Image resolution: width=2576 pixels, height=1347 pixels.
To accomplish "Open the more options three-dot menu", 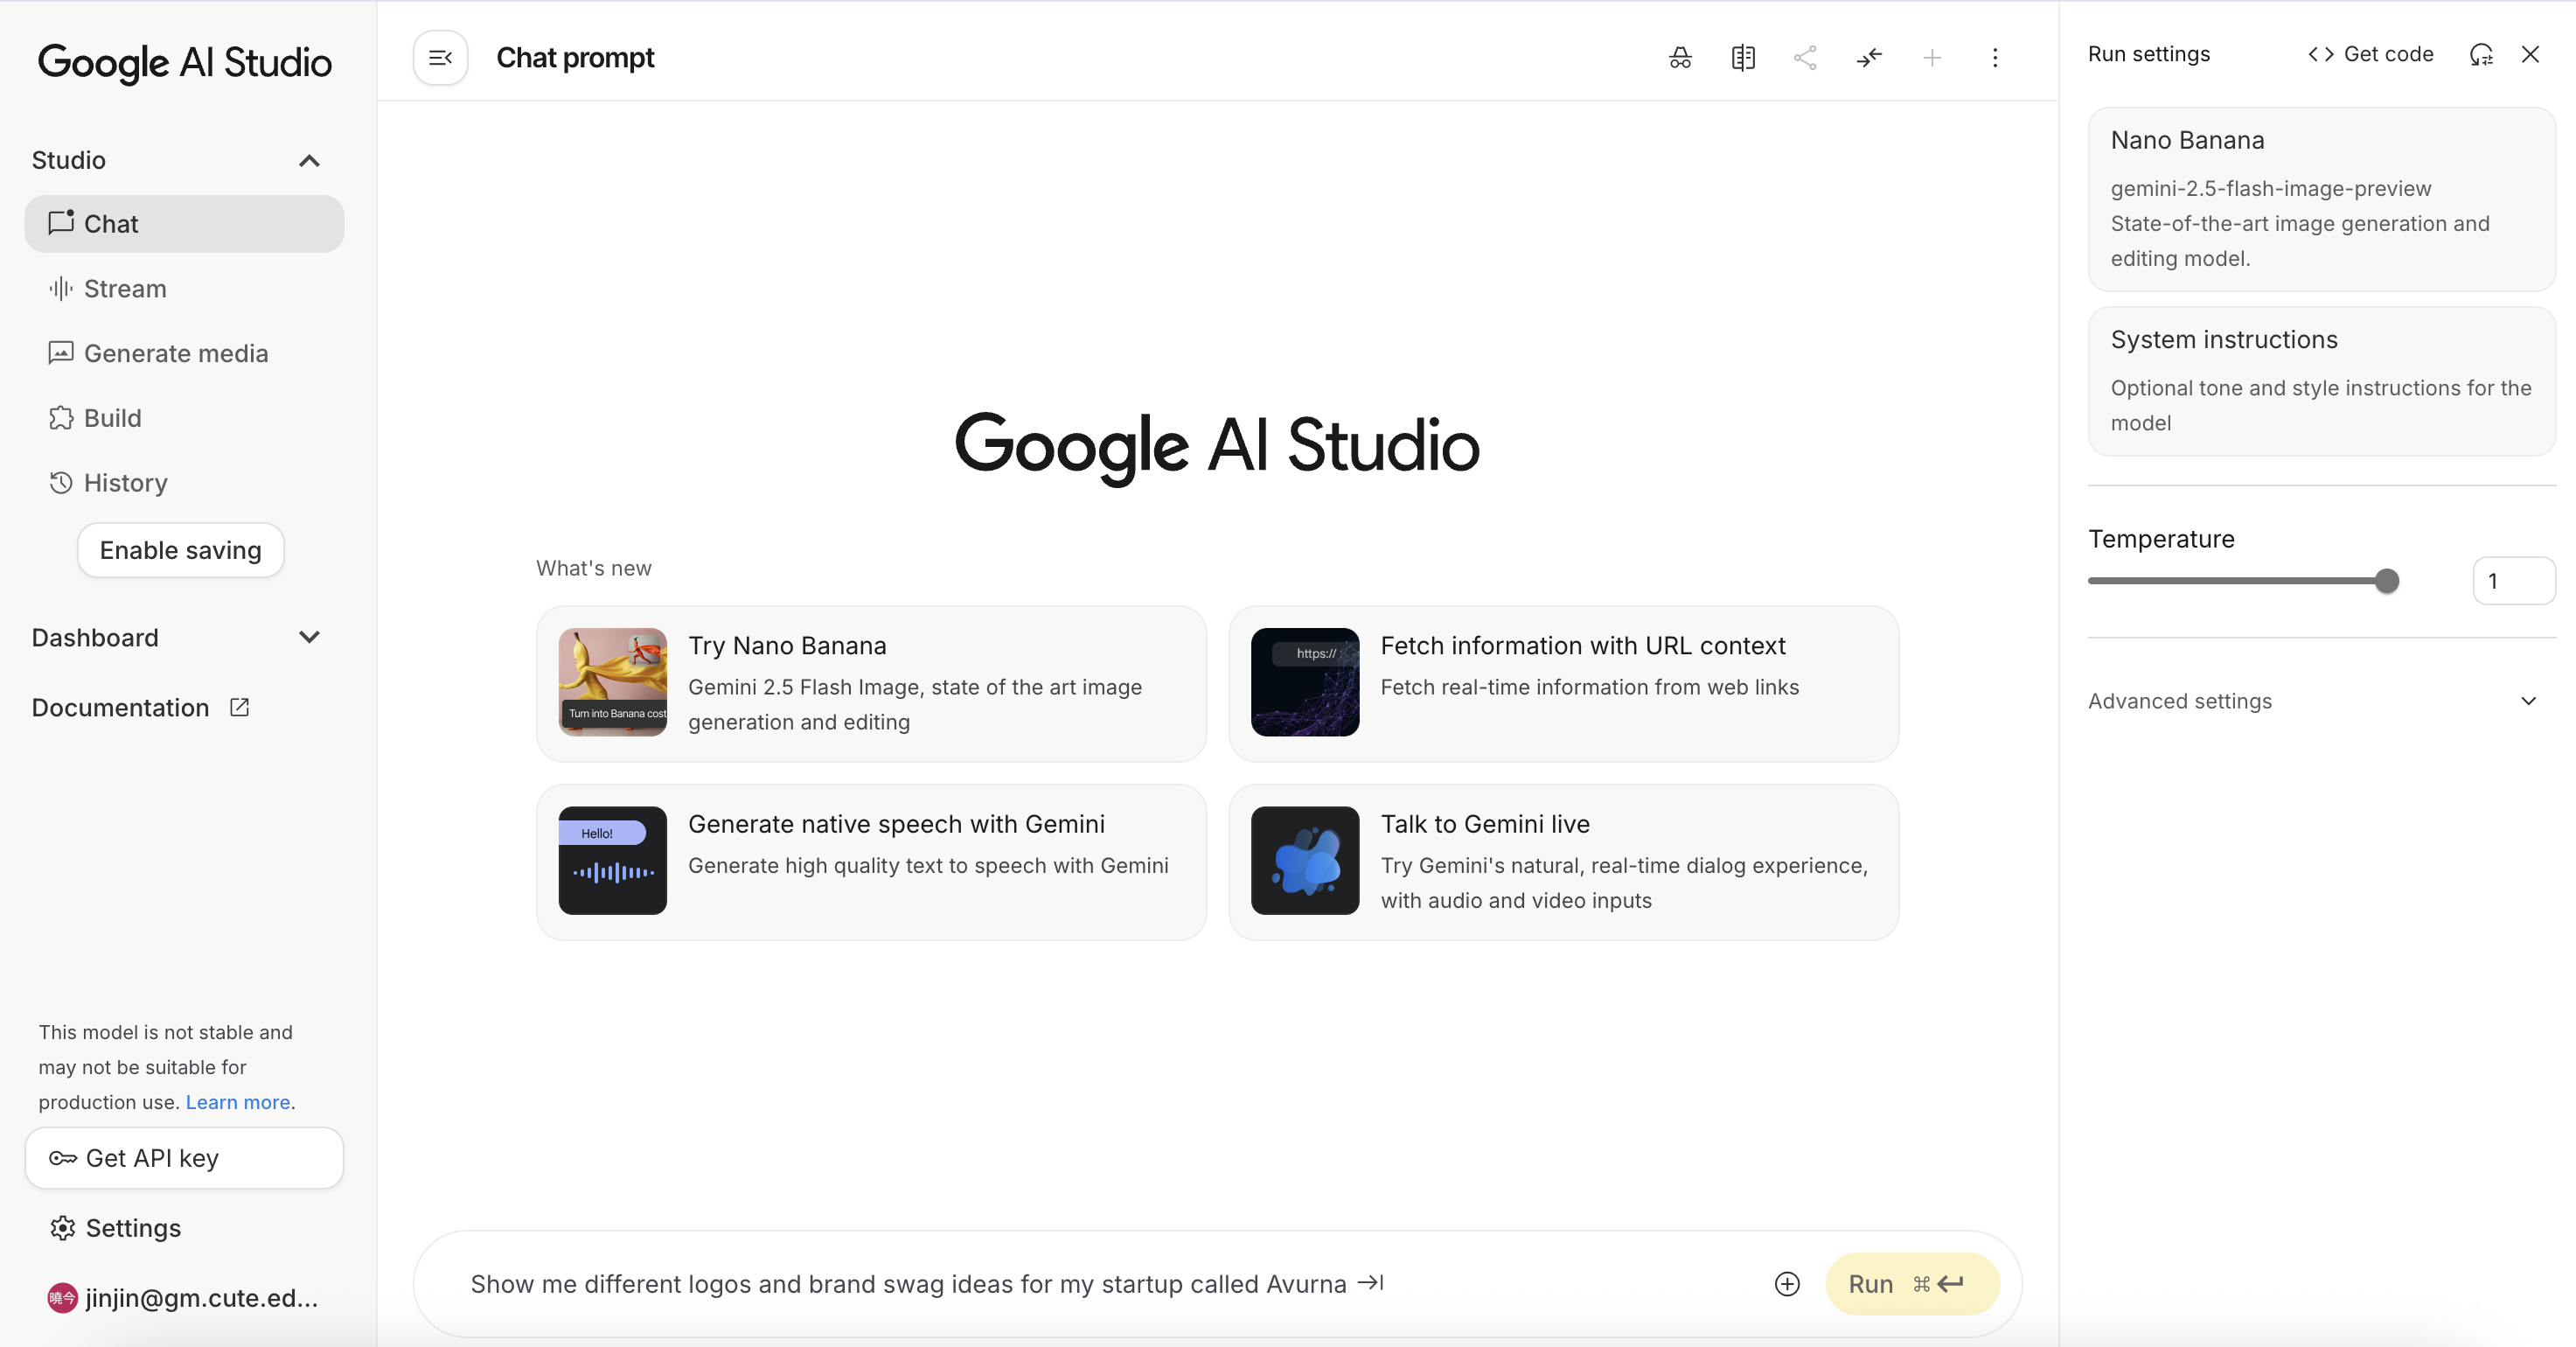I will click(x=1995, y=58).
